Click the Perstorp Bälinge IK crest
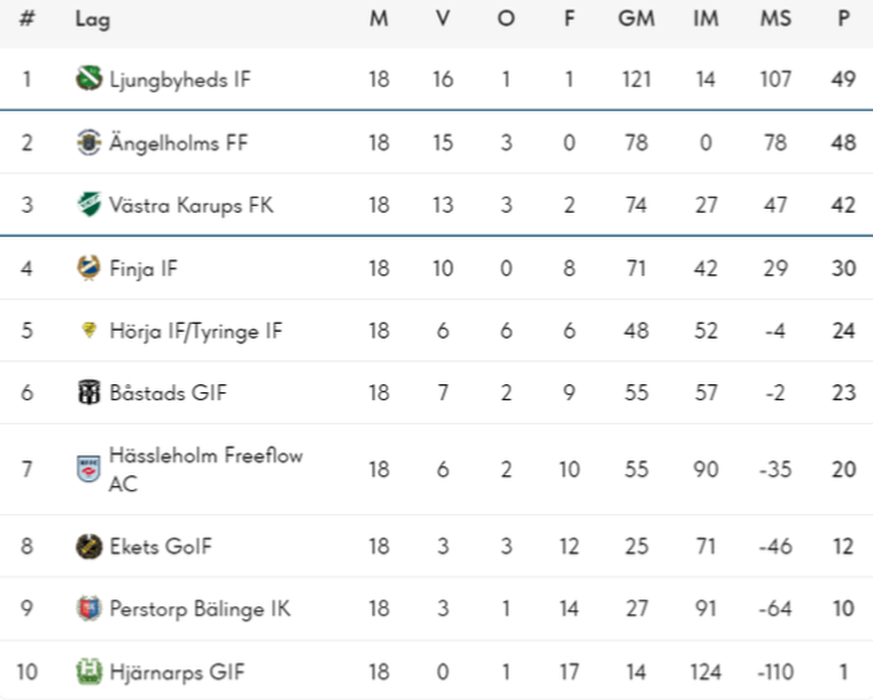Screen dimensions: 873x700 (x=89, y=608)
